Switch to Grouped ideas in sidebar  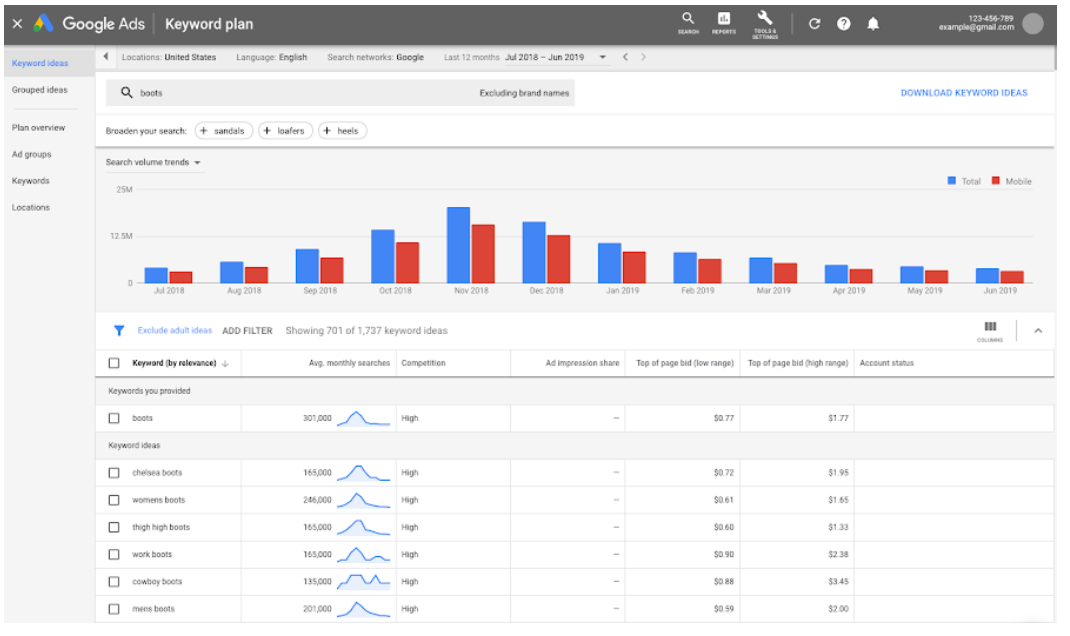40,90
